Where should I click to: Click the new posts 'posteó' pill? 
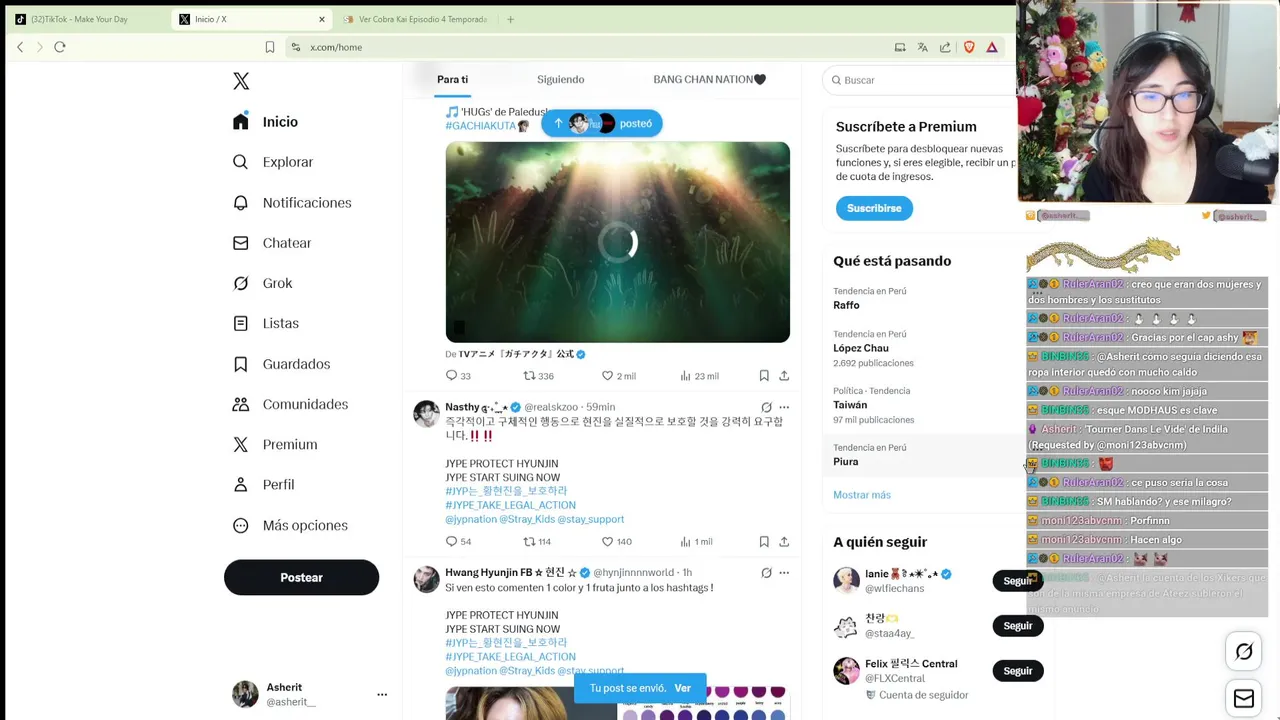(601, 123)
